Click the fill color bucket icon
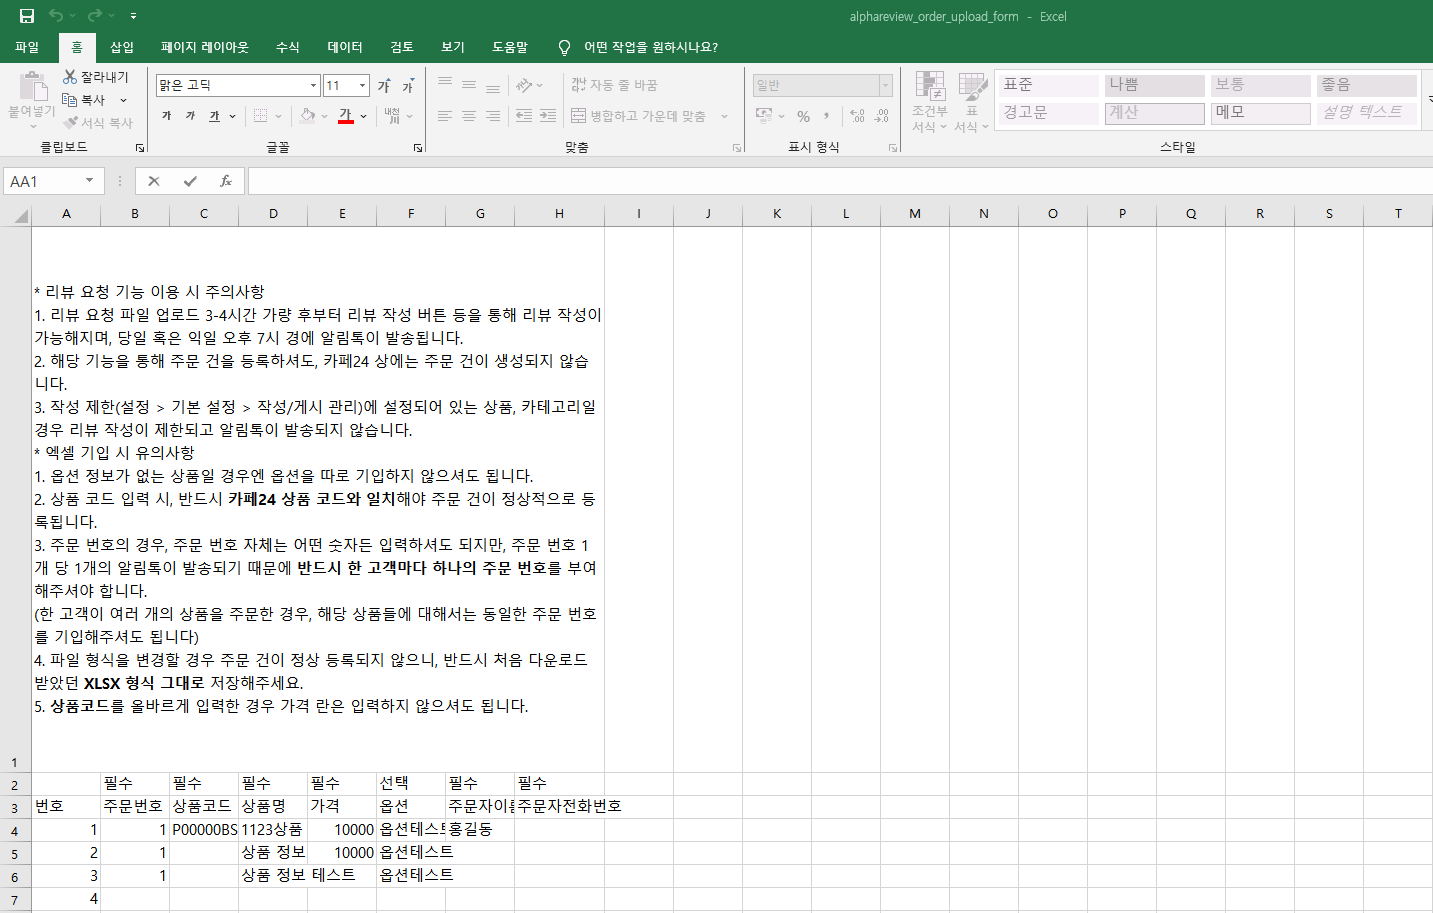This screenshot has width=1433, height=913. [x=308, y=116]
